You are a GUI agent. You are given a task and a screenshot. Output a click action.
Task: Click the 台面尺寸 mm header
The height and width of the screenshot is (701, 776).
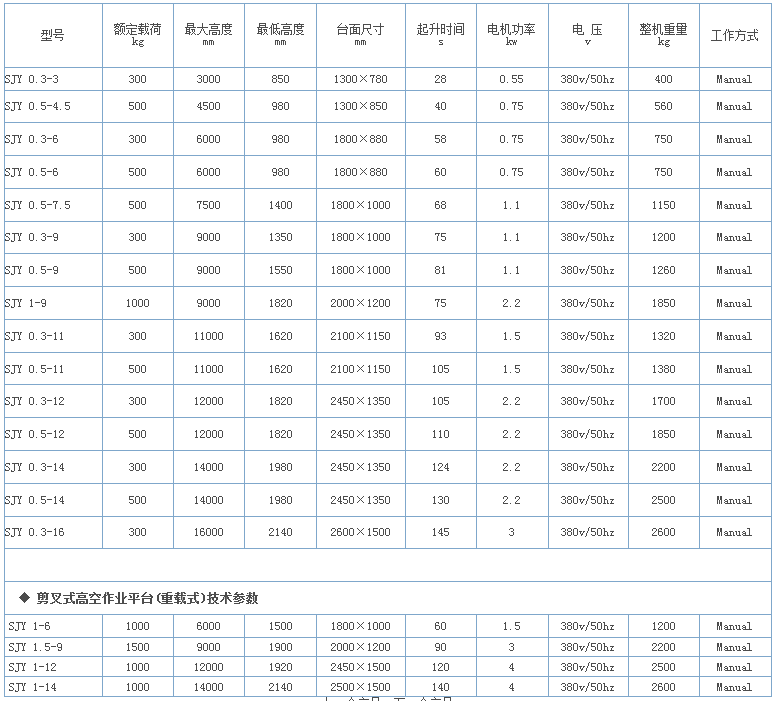360,35
